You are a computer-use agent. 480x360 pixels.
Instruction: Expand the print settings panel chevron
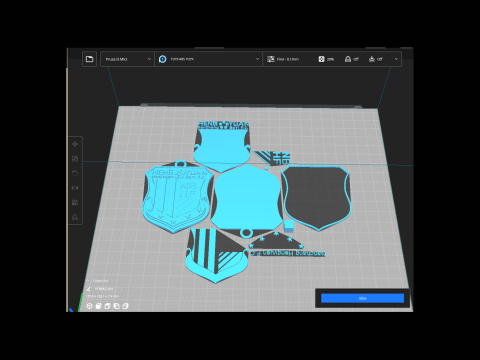point(396,59)
